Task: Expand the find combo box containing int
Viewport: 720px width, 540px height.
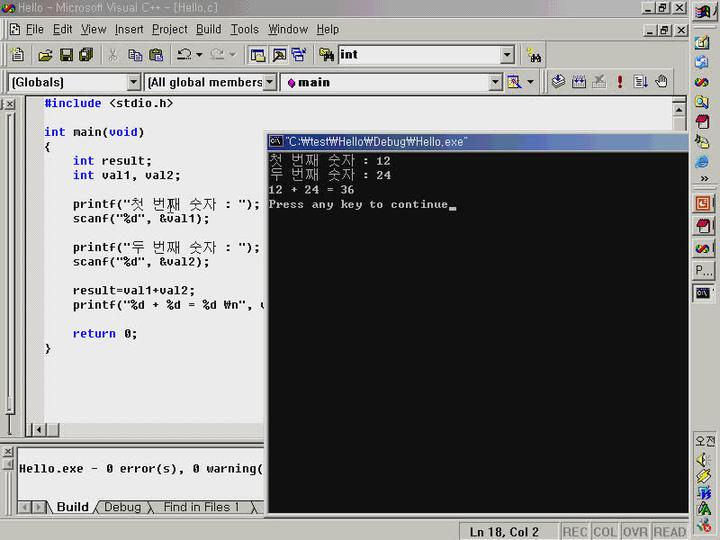Action: 507,55
